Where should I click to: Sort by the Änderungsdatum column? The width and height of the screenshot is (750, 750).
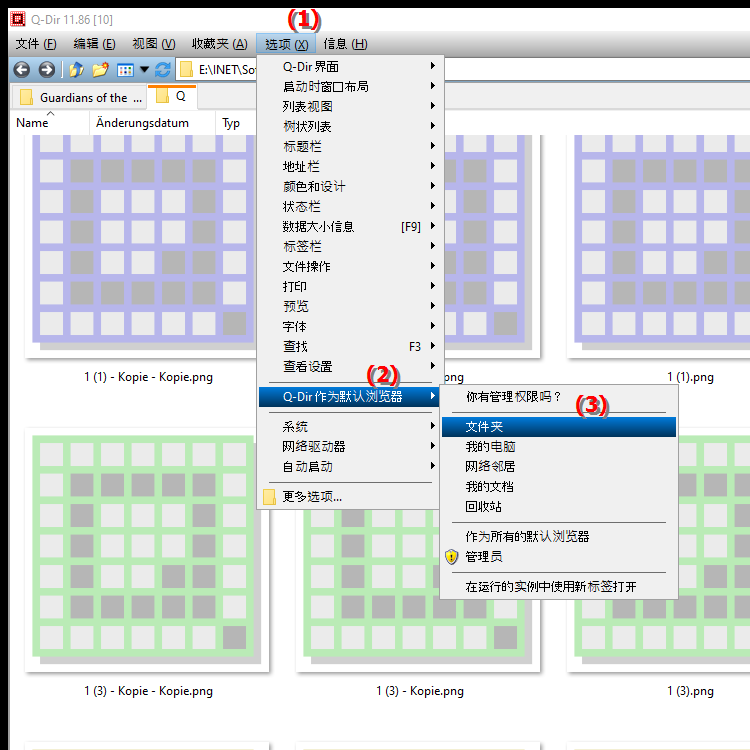(x=152, y=123)
